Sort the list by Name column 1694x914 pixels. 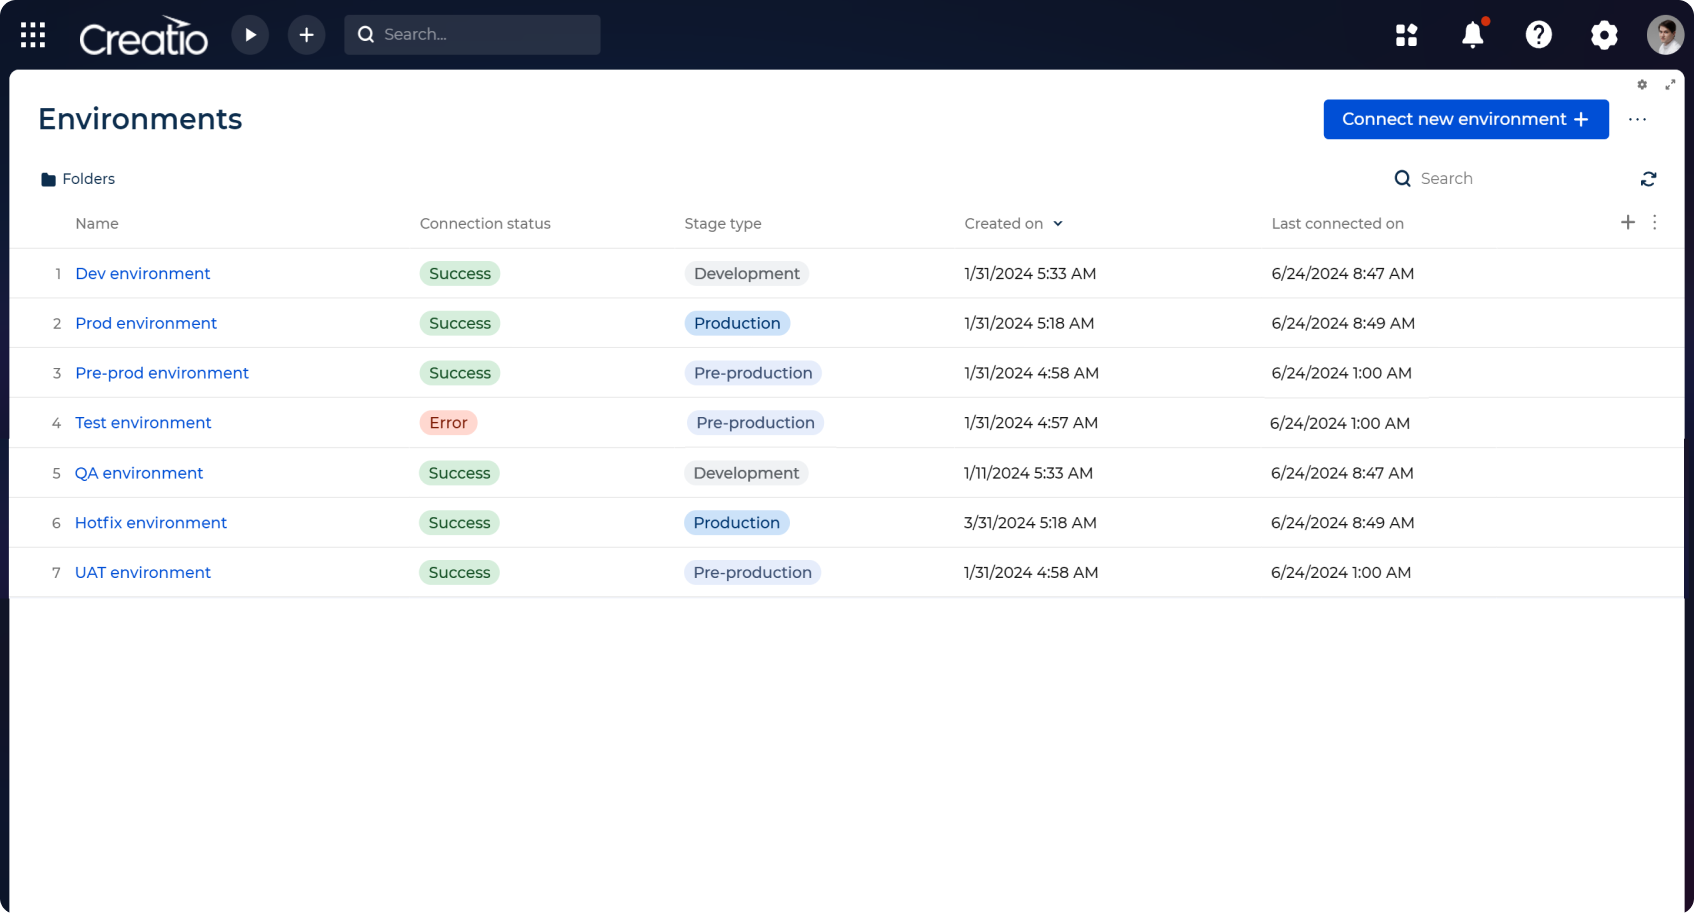[96, 223]
